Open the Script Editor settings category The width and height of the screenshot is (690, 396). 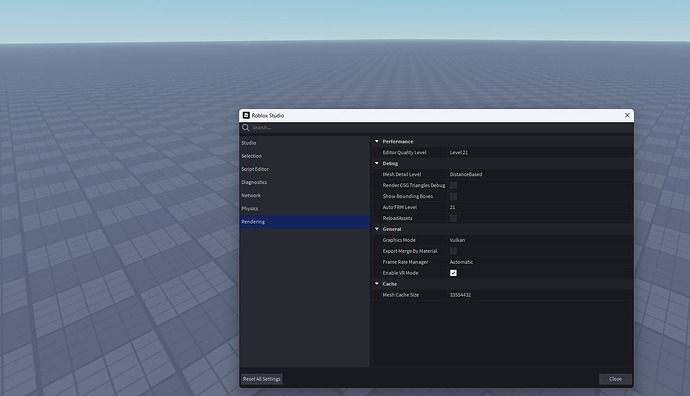point(305,169)
